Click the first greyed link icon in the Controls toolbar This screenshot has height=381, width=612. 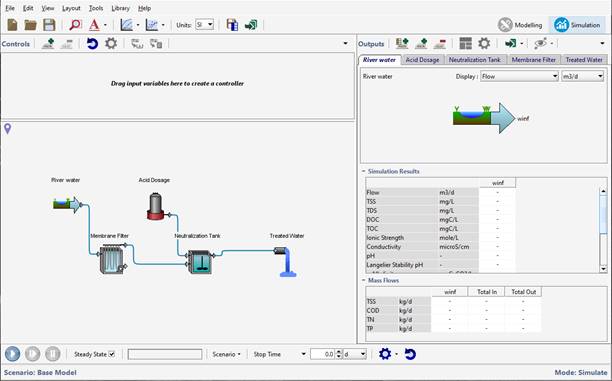coord(137,44)
